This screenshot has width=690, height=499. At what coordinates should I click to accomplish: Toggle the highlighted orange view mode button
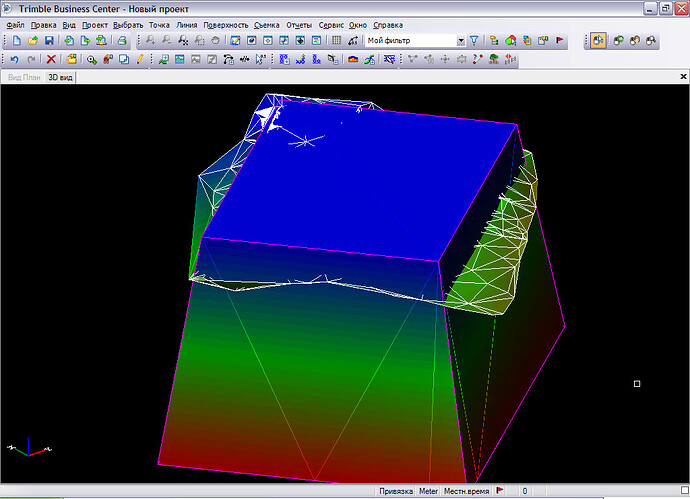point(598,40)
